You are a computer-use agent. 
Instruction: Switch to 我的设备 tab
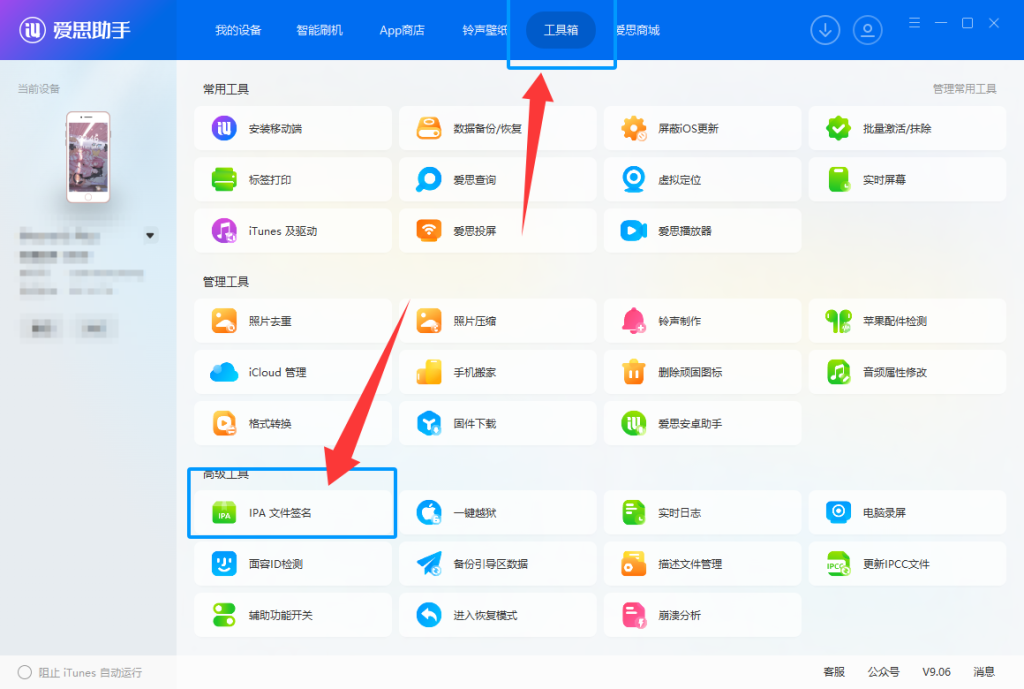click(x=238, y=30)
